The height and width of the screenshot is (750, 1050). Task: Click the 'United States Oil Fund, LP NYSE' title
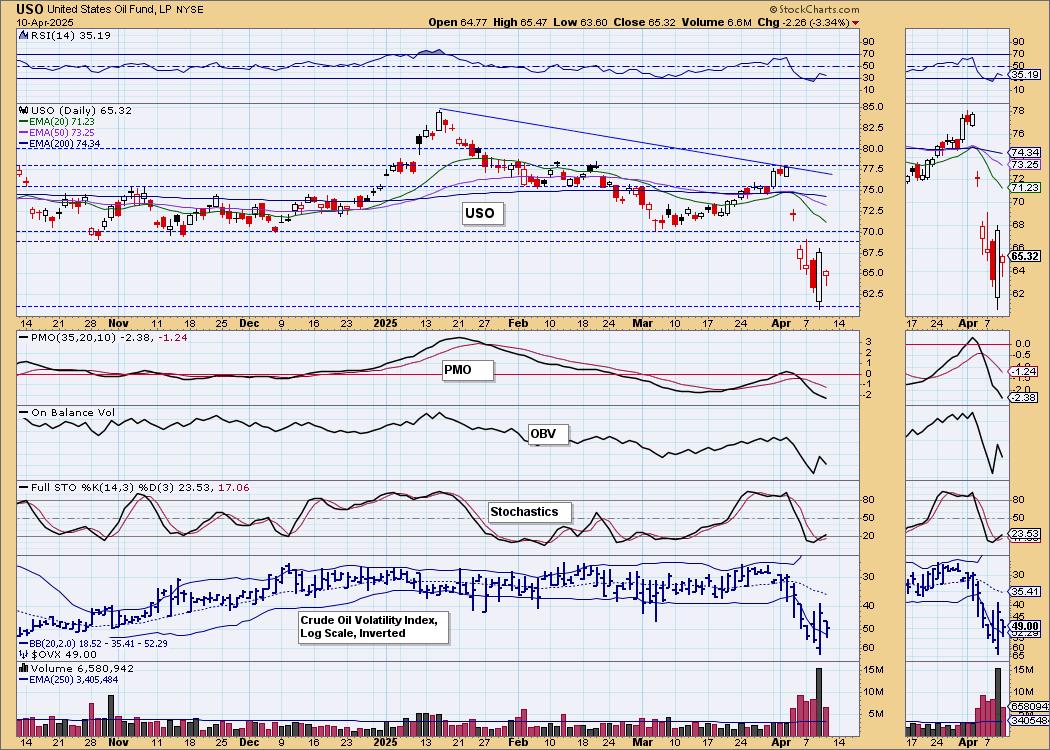125,9
